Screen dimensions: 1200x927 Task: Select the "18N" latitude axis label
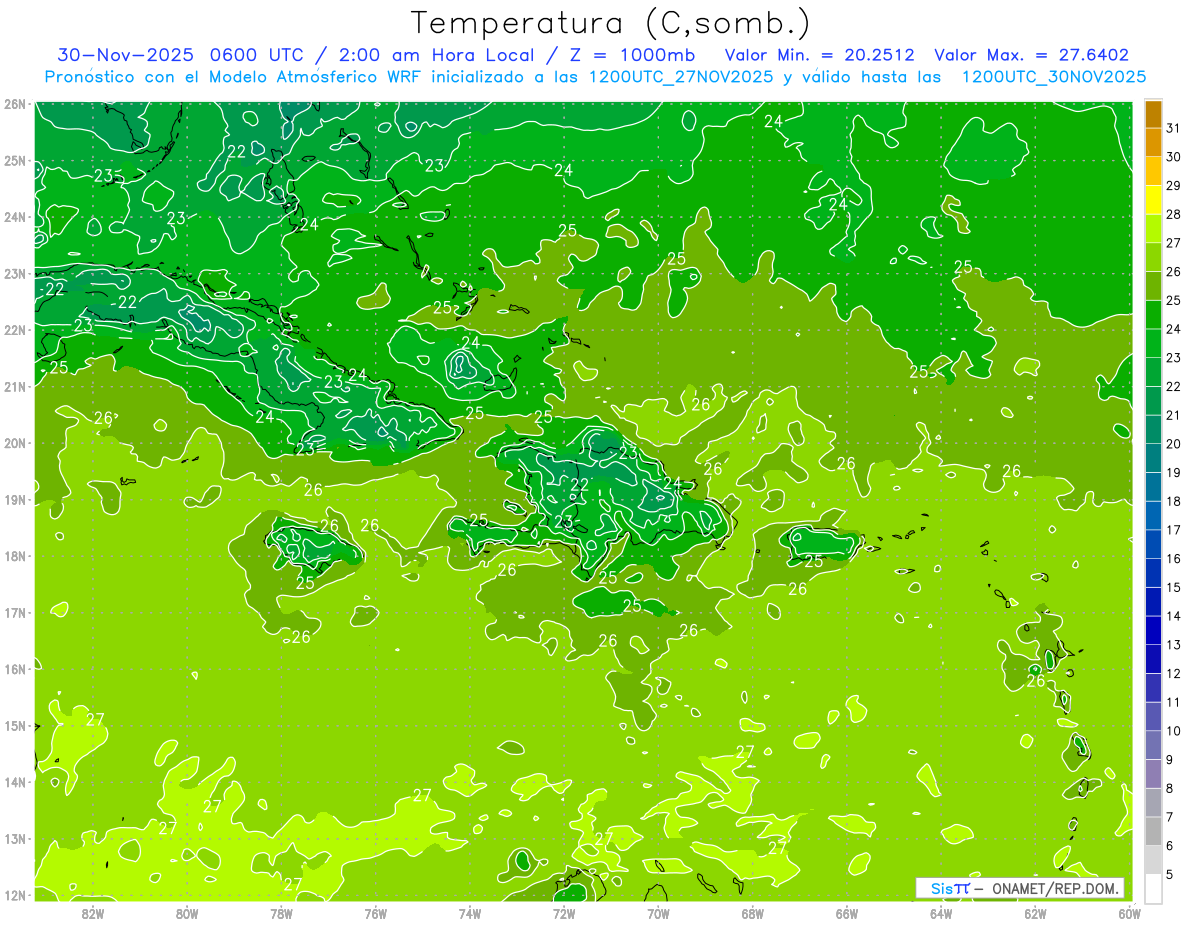pyautogui.click(x=15, y=556)
